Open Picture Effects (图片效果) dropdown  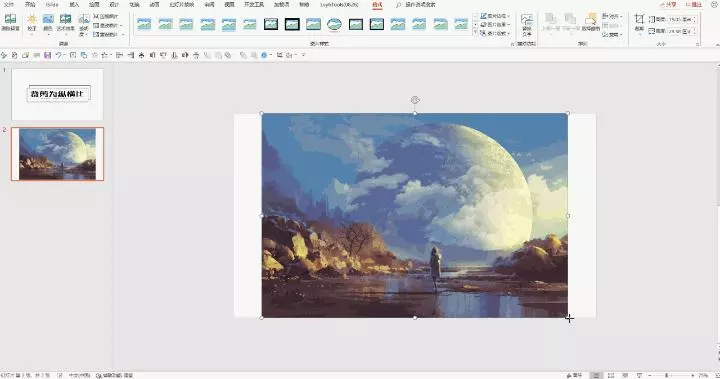pyautogui.click(x=495, y=25)
